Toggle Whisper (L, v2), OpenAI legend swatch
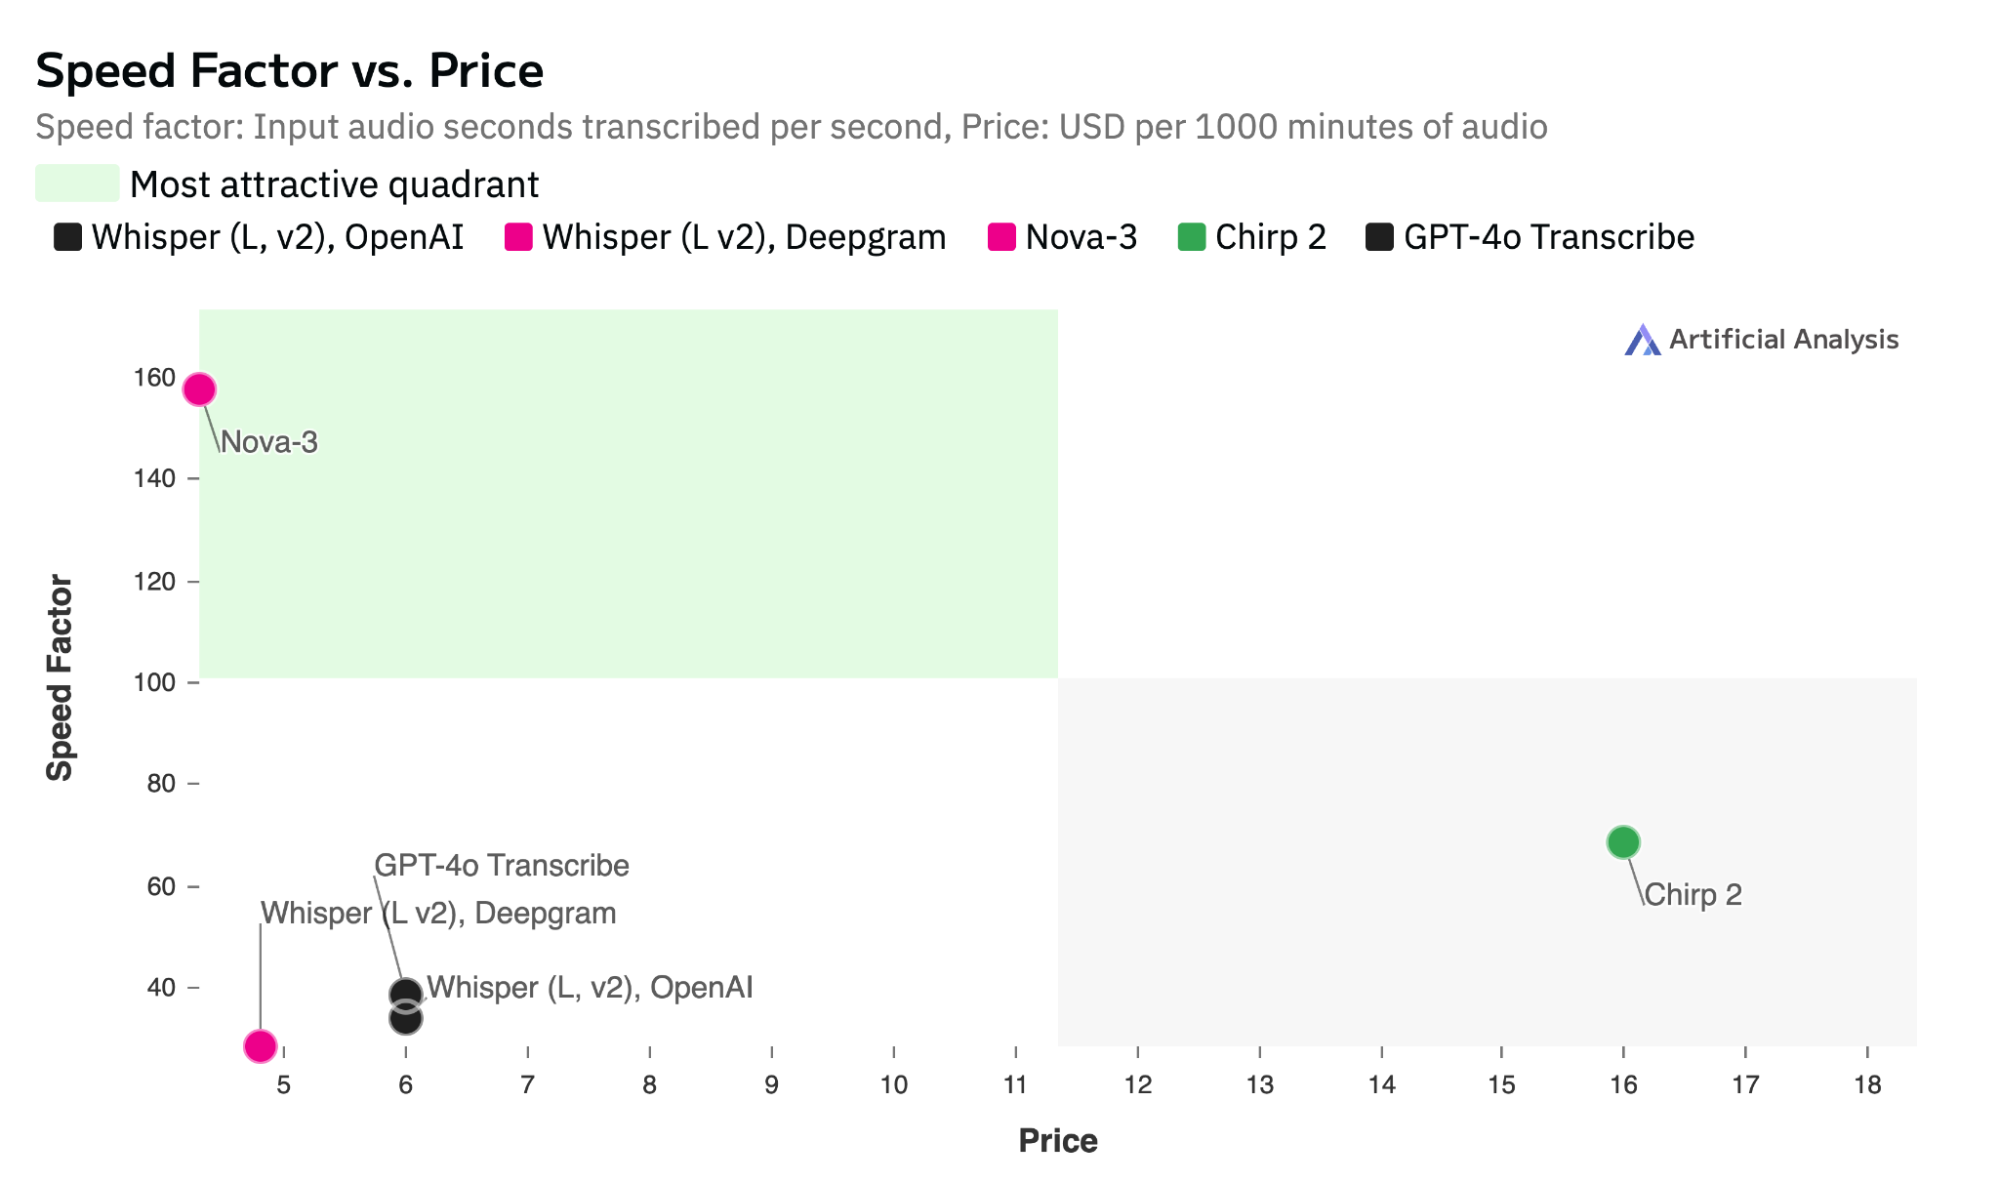The image size is (1999, 1204). (x=67, y=237)
